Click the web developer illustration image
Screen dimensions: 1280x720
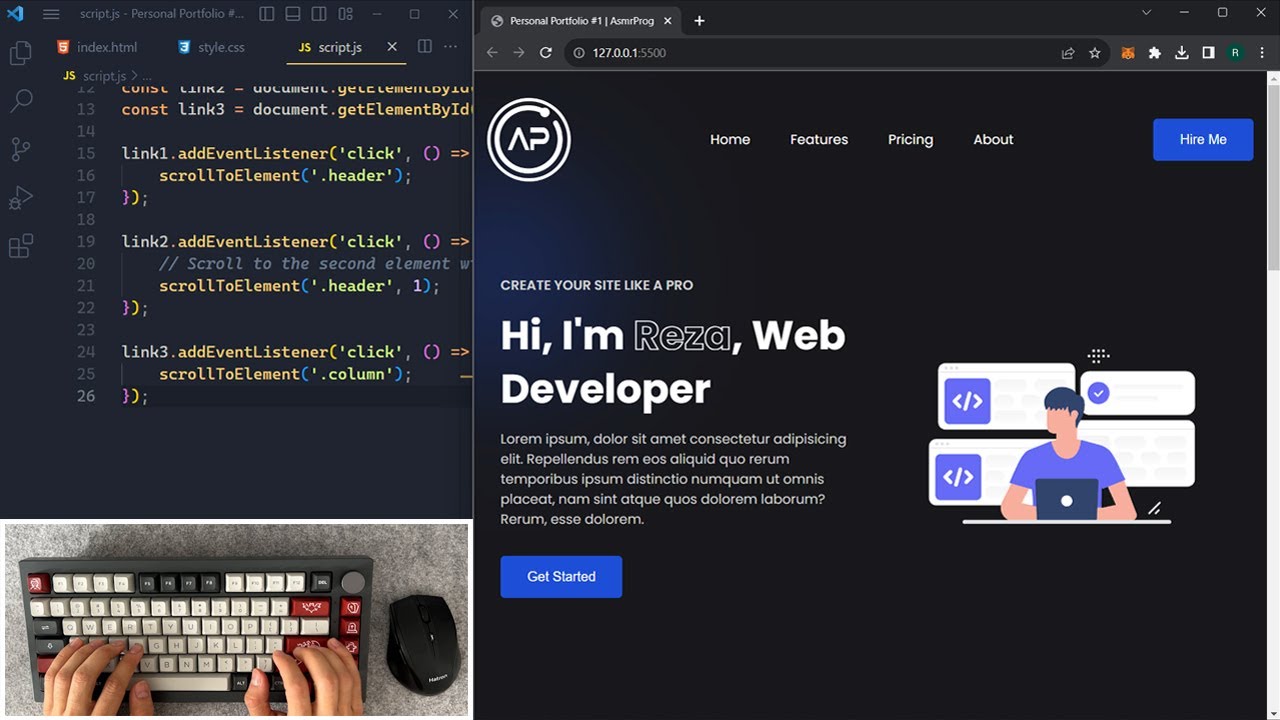tap(1062, 436)
